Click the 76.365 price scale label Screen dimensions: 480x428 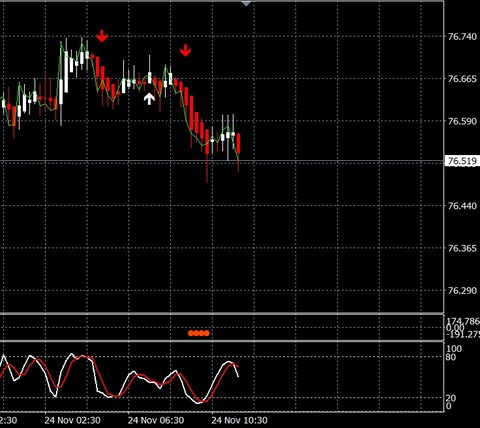(x=462, y=248)
